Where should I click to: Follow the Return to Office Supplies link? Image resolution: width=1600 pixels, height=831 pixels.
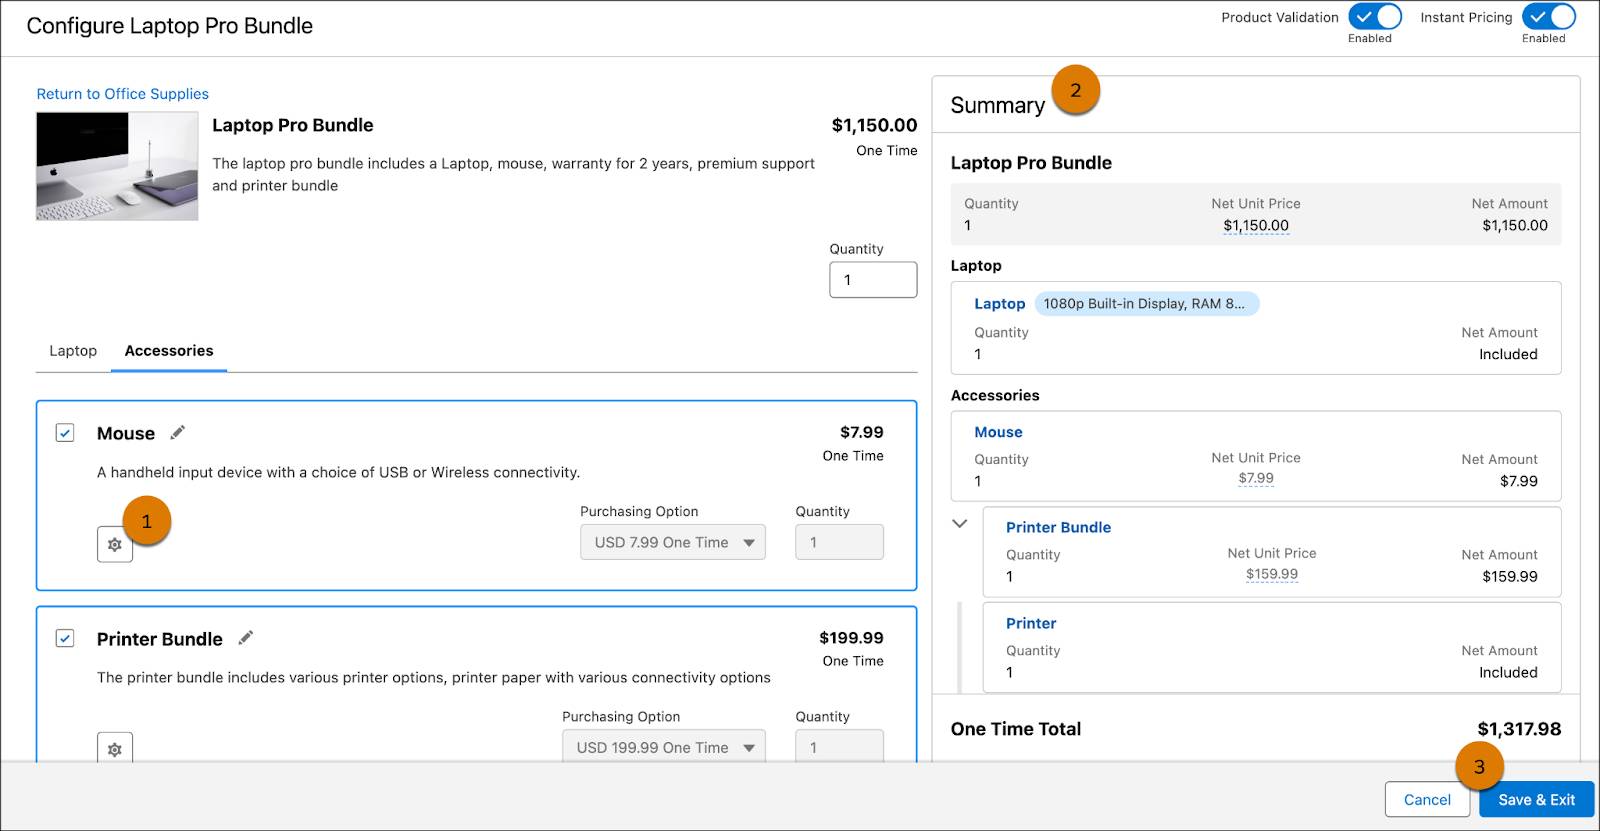click(x=123, y=94)
